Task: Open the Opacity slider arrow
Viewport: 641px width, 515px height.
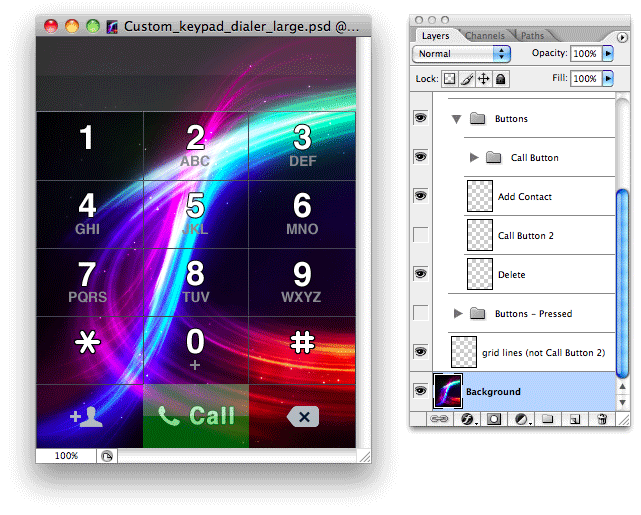Action: click(608, 54)
